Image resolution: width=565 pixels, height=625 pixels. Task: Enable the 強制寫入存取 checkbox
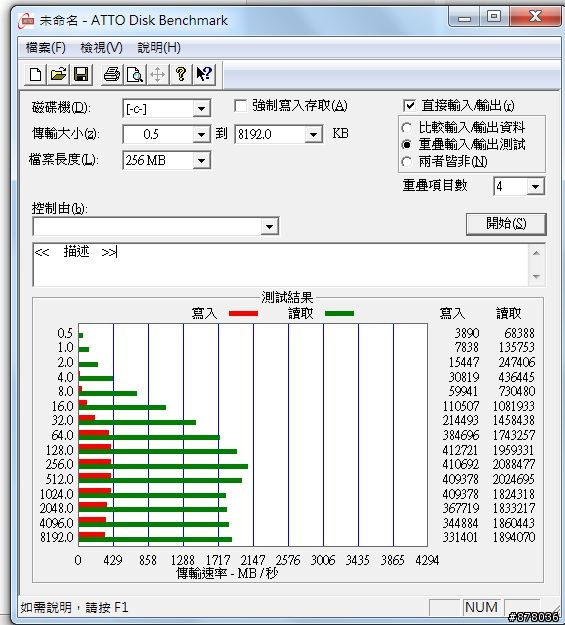coord(240,106)
